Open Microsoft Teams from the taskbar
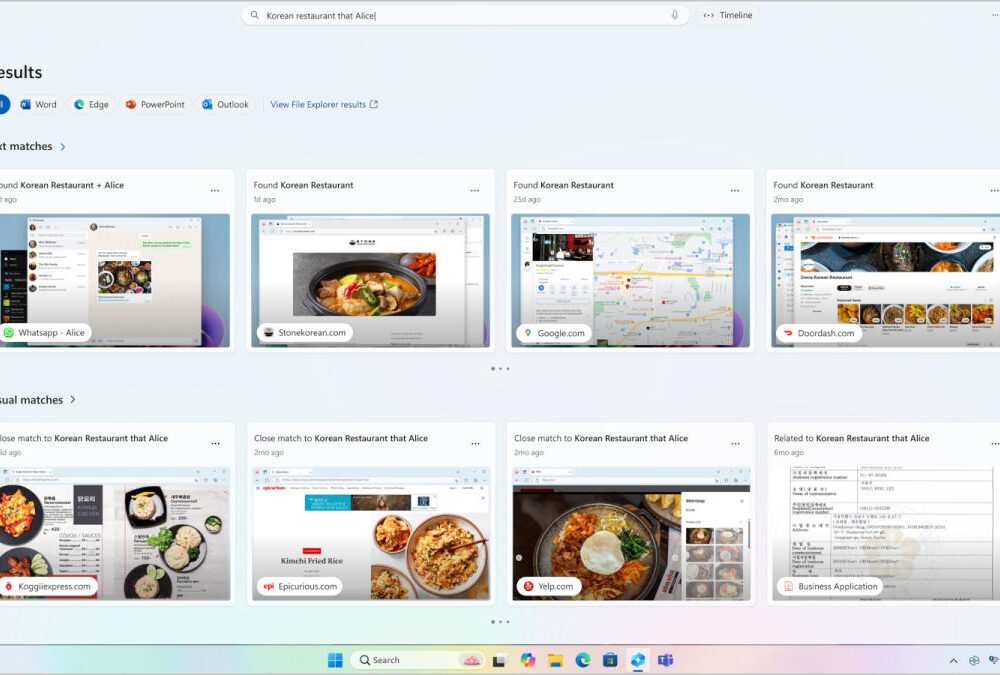The width and height of the screenshot is (1000, 675). (x=665, y=660)
